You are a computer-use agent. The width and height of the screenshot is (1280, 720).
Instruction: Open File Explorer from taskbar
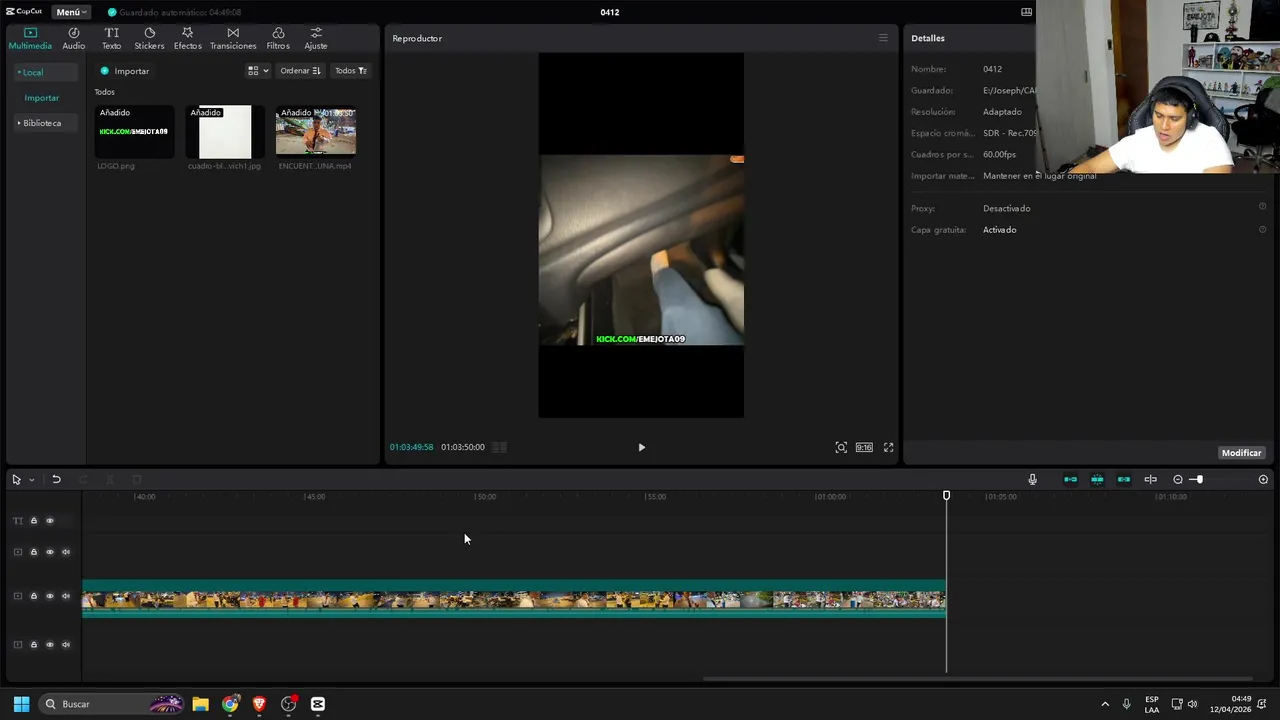[200, 704]
